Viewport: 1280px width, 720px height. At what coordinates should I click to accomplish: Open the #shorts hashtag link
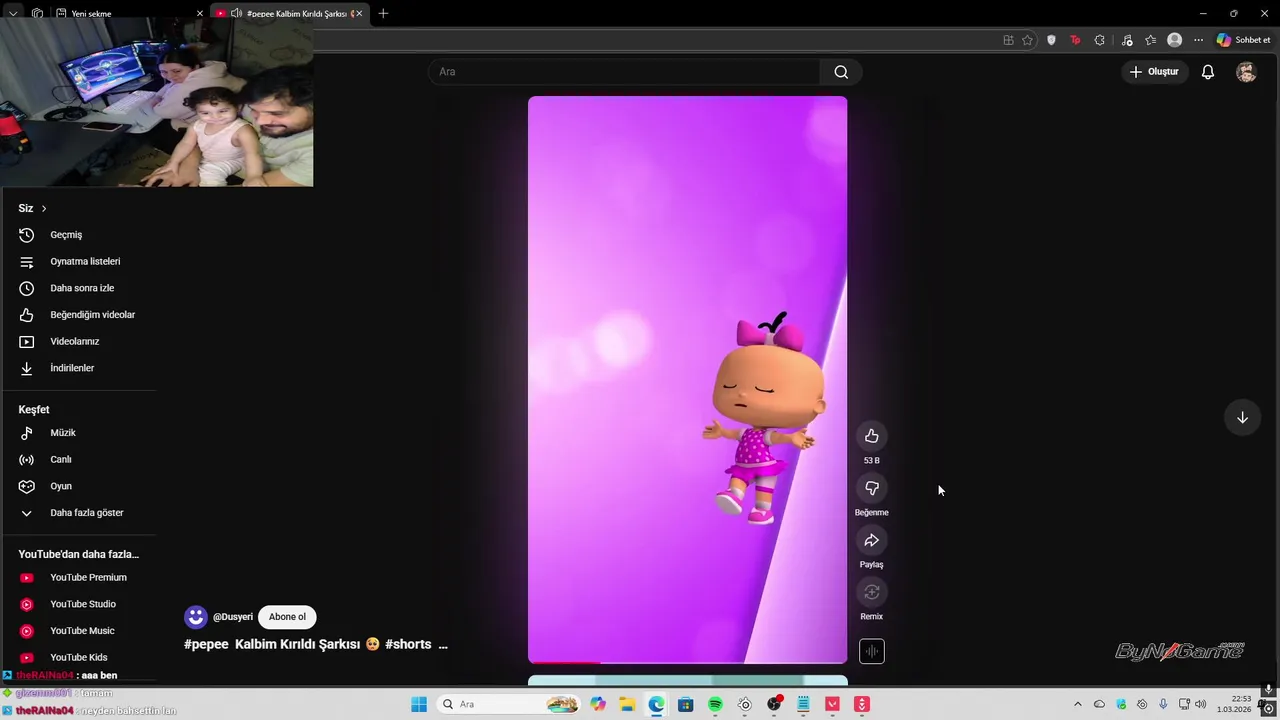tap(408, 645)
